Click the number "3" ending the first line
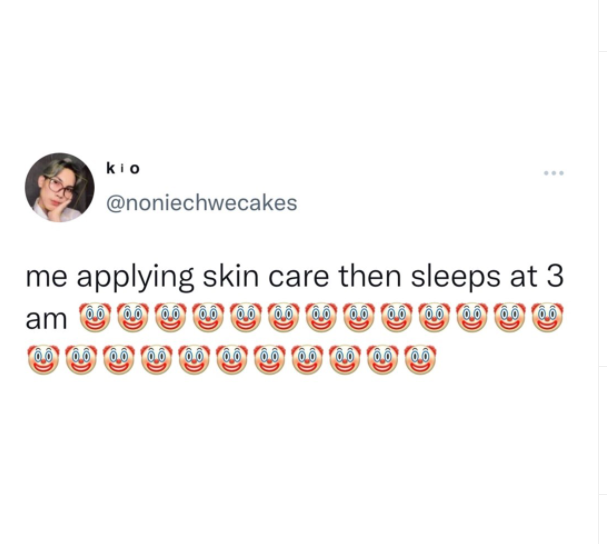Image resolution: width=607 pixels, height=544 pixels. [x=555, y=276]
